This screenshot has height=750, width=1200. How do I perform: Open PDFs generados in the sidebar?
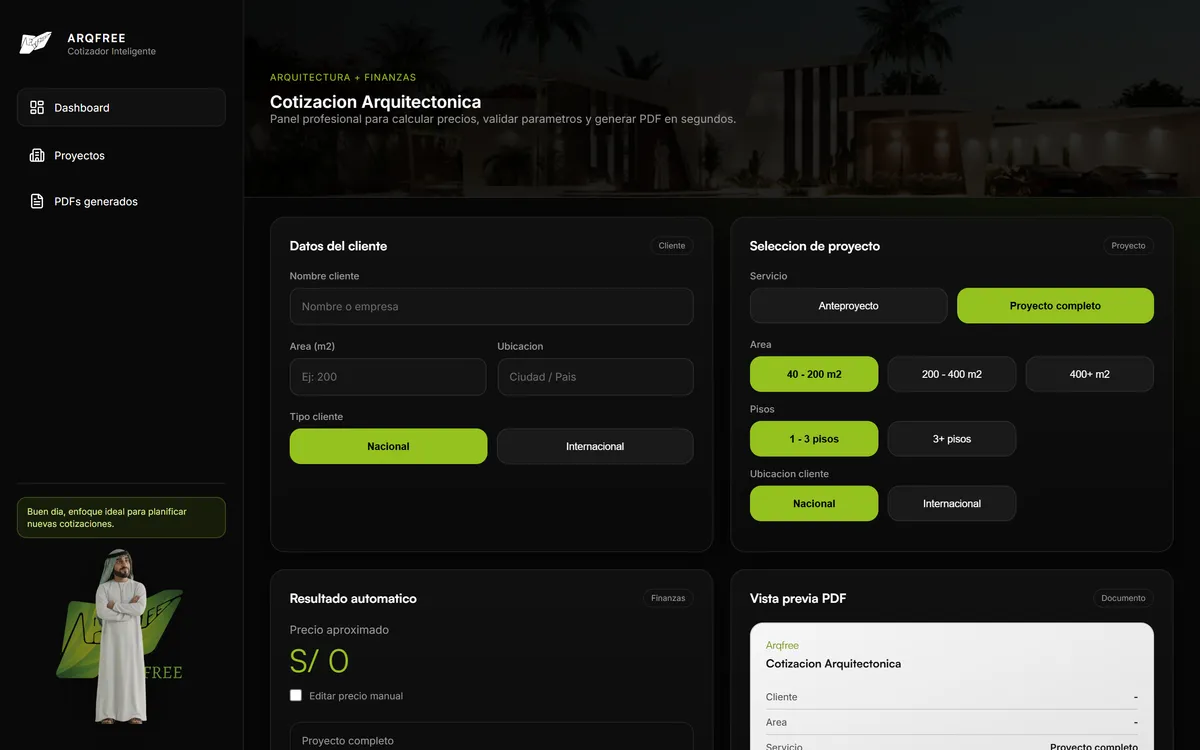[121, 201]
